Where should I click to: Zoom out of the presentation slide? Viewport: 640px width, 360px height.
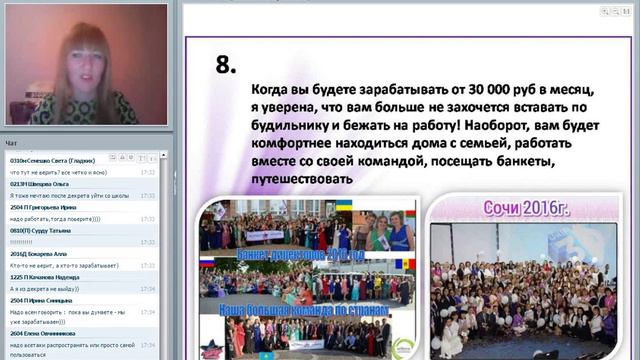[x=615, y=11]
